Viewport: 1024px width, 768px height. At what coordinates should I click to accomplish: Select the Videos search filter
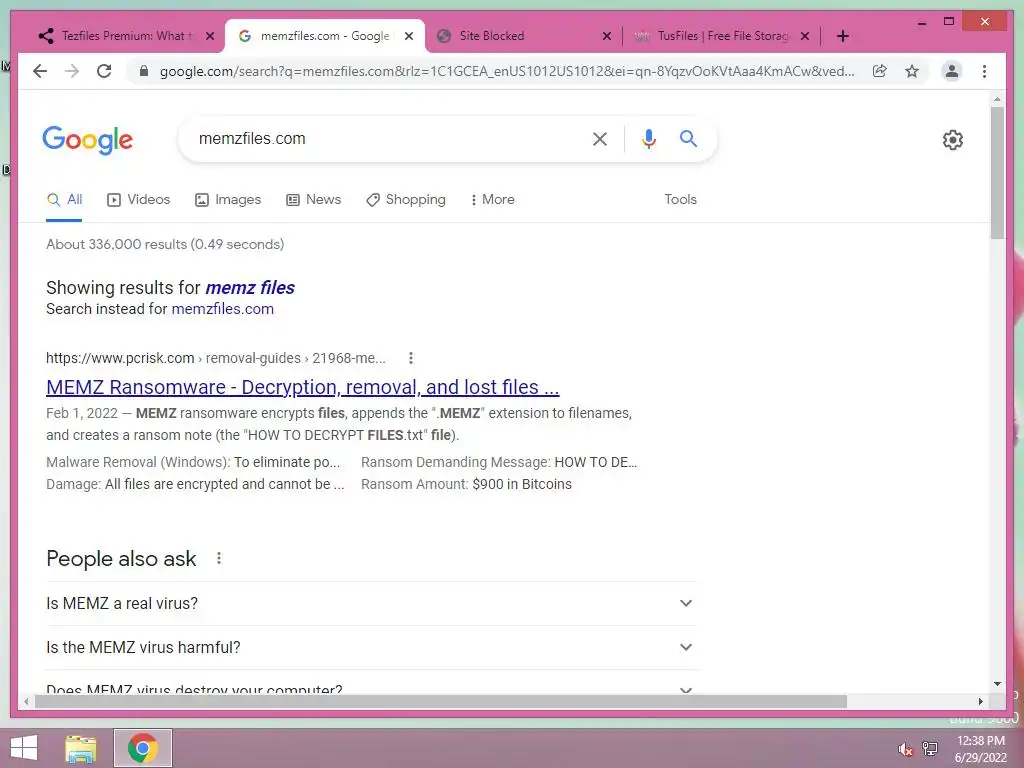138,199
